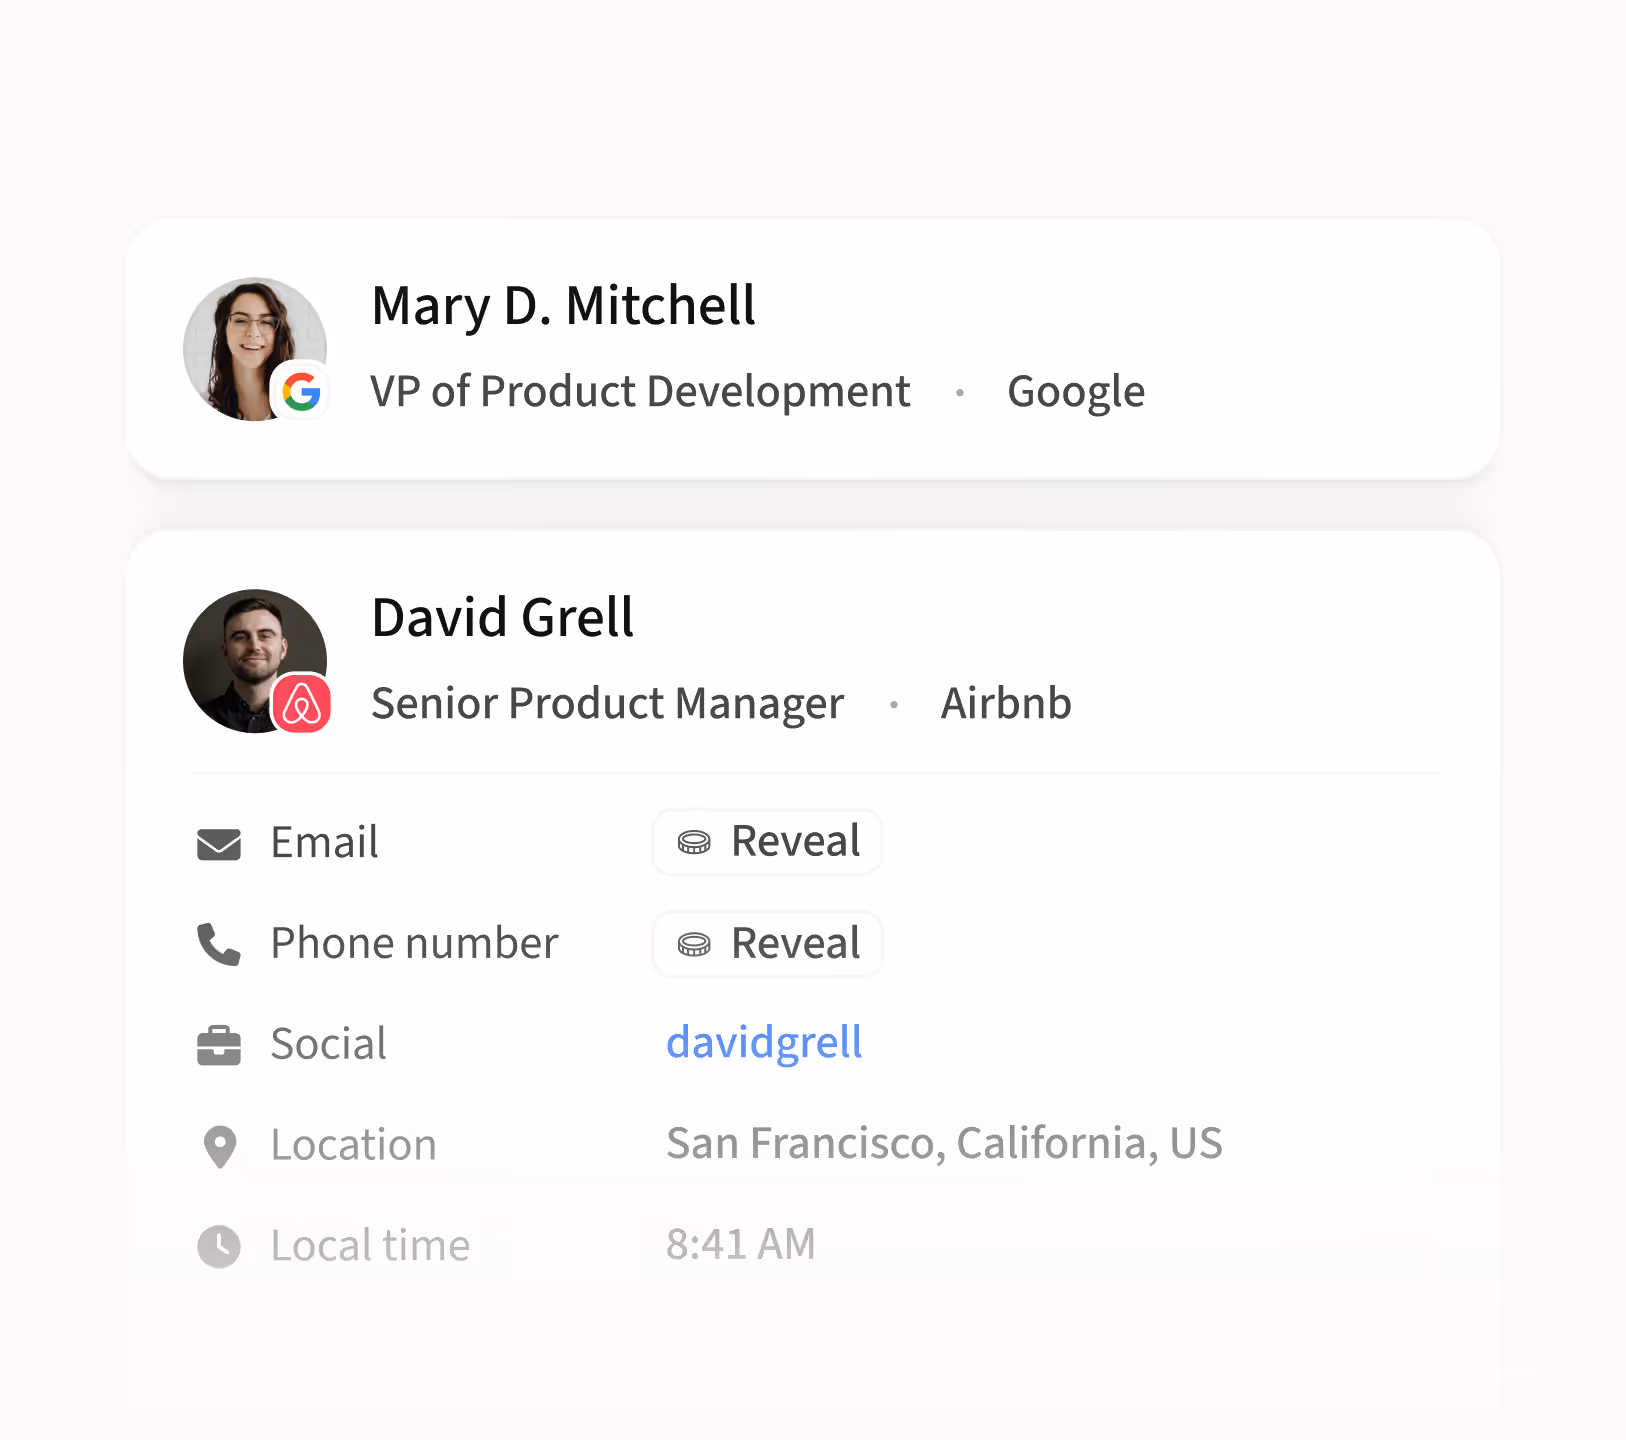Click the Phone number field label
The height and width of the screenshot is (1440, 1626).
click(415, 944)
